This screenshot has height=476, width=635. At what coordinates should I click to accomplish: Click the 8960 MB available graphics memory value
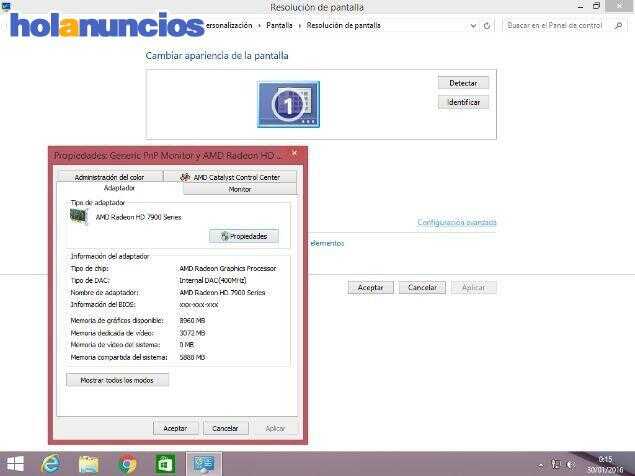[x=192, y=320]
